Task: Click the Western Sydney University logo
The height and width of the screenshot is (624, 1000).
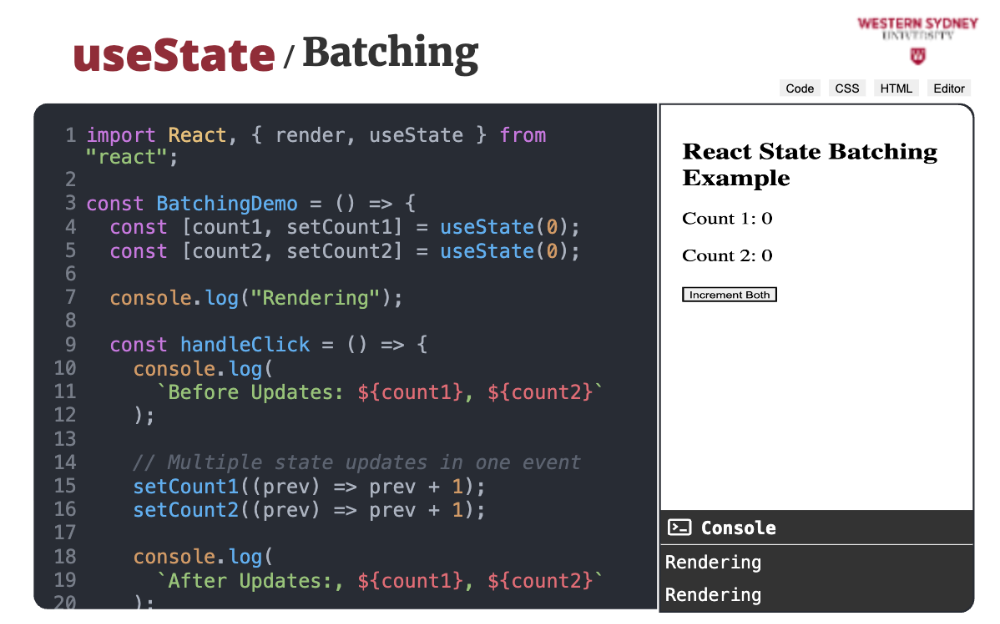Action: tap(917, 39)
